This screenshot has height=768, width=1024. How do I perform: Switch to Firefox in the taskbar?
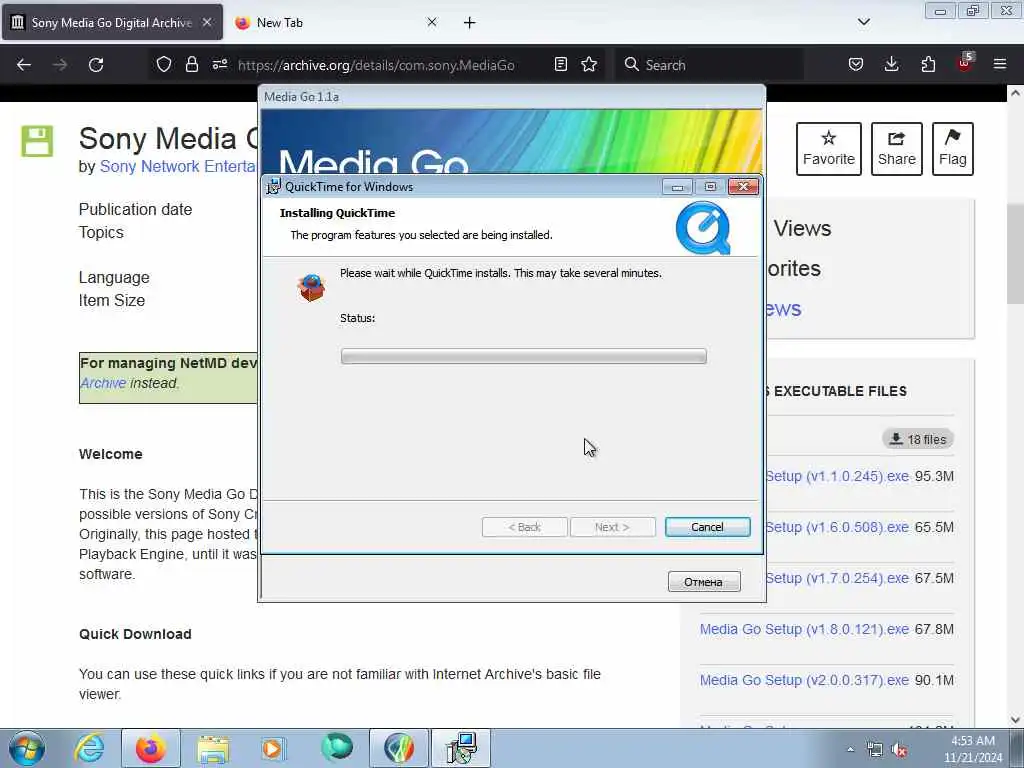[150, 748]
